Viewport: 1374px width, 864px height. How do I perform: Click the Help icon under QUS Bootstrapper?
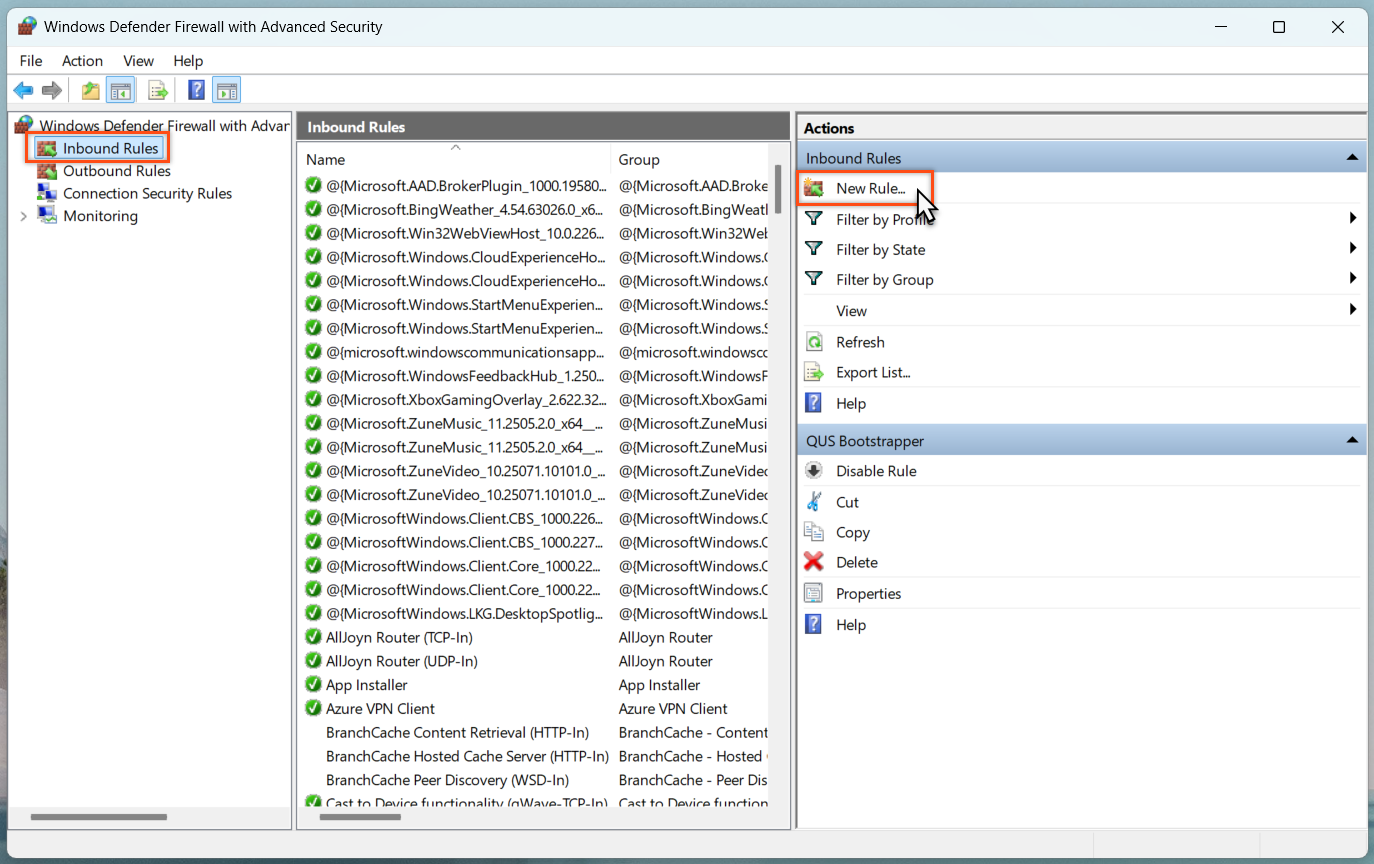click(814, 624)
